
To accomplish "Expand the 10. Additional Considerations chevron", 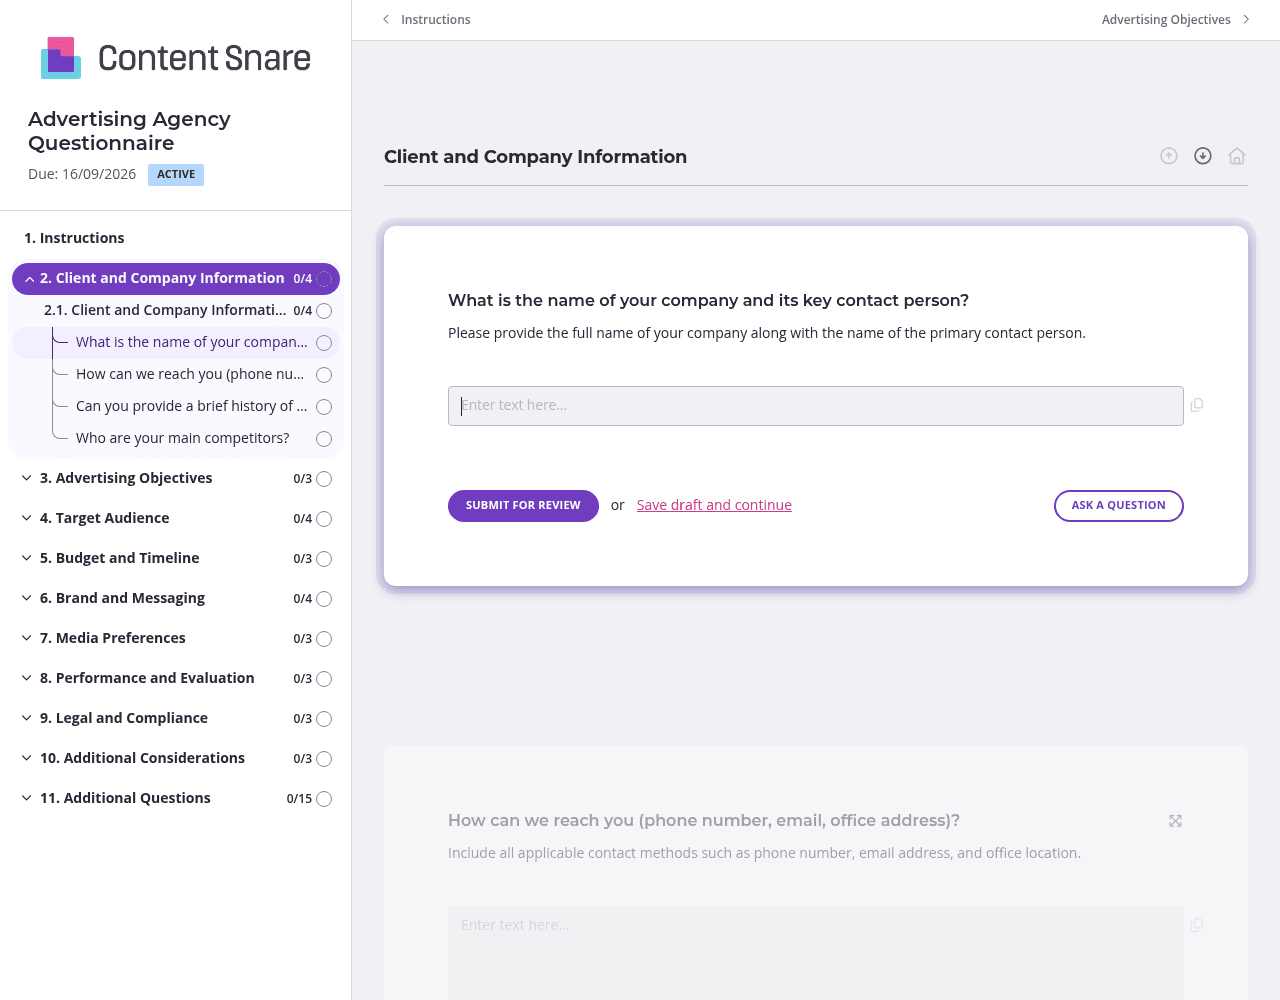I will click(27, 758).
